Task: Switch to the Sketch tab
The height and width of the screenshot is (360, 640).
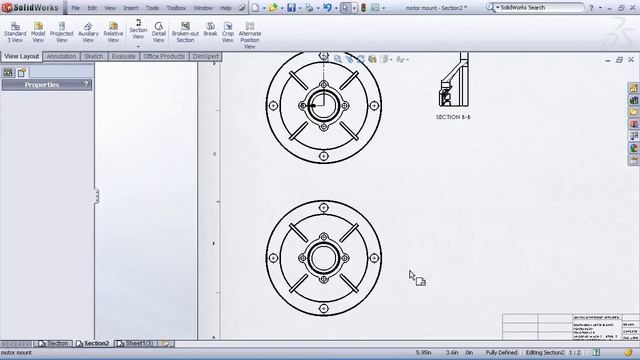Action: click(x=94, y=56)
